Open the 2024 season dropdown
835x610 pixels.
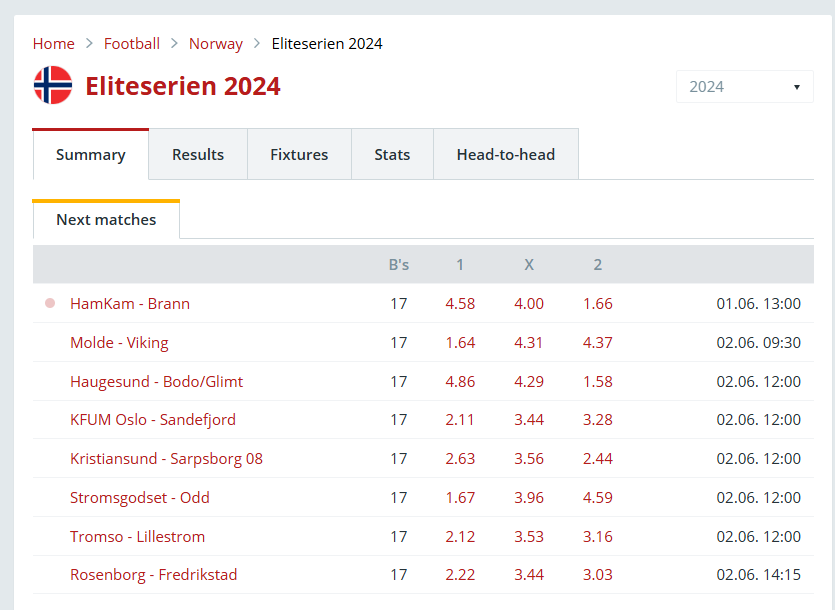pos(744,86)
